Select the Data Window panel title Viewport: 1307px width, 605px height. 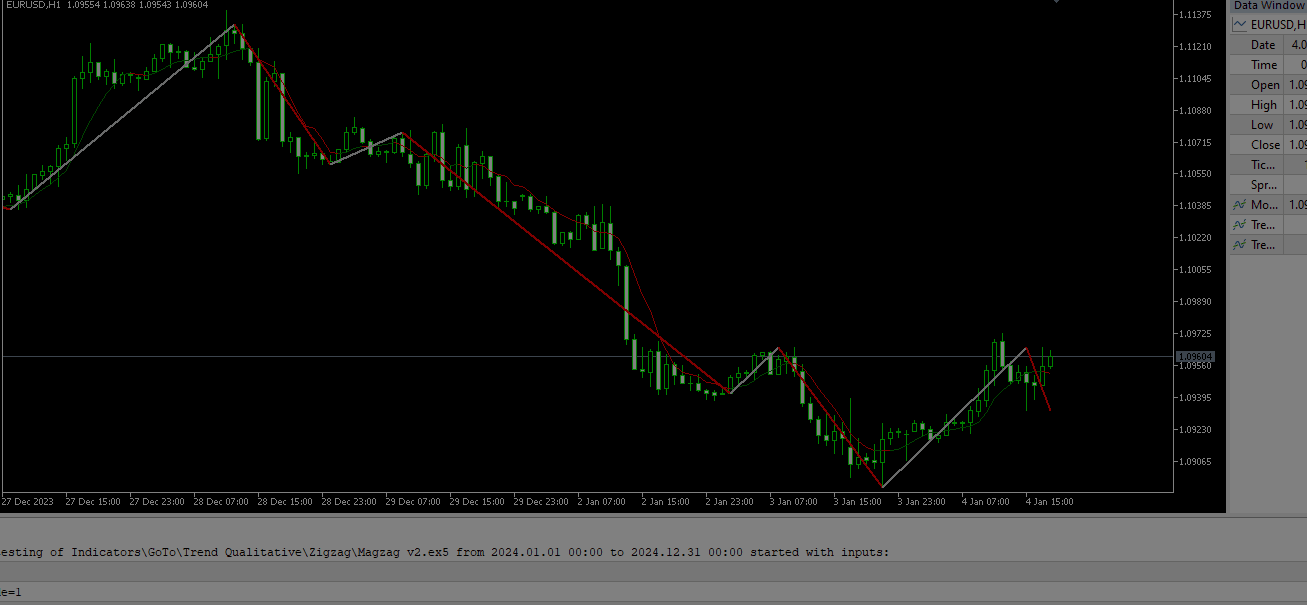[x=1268, y=6]
